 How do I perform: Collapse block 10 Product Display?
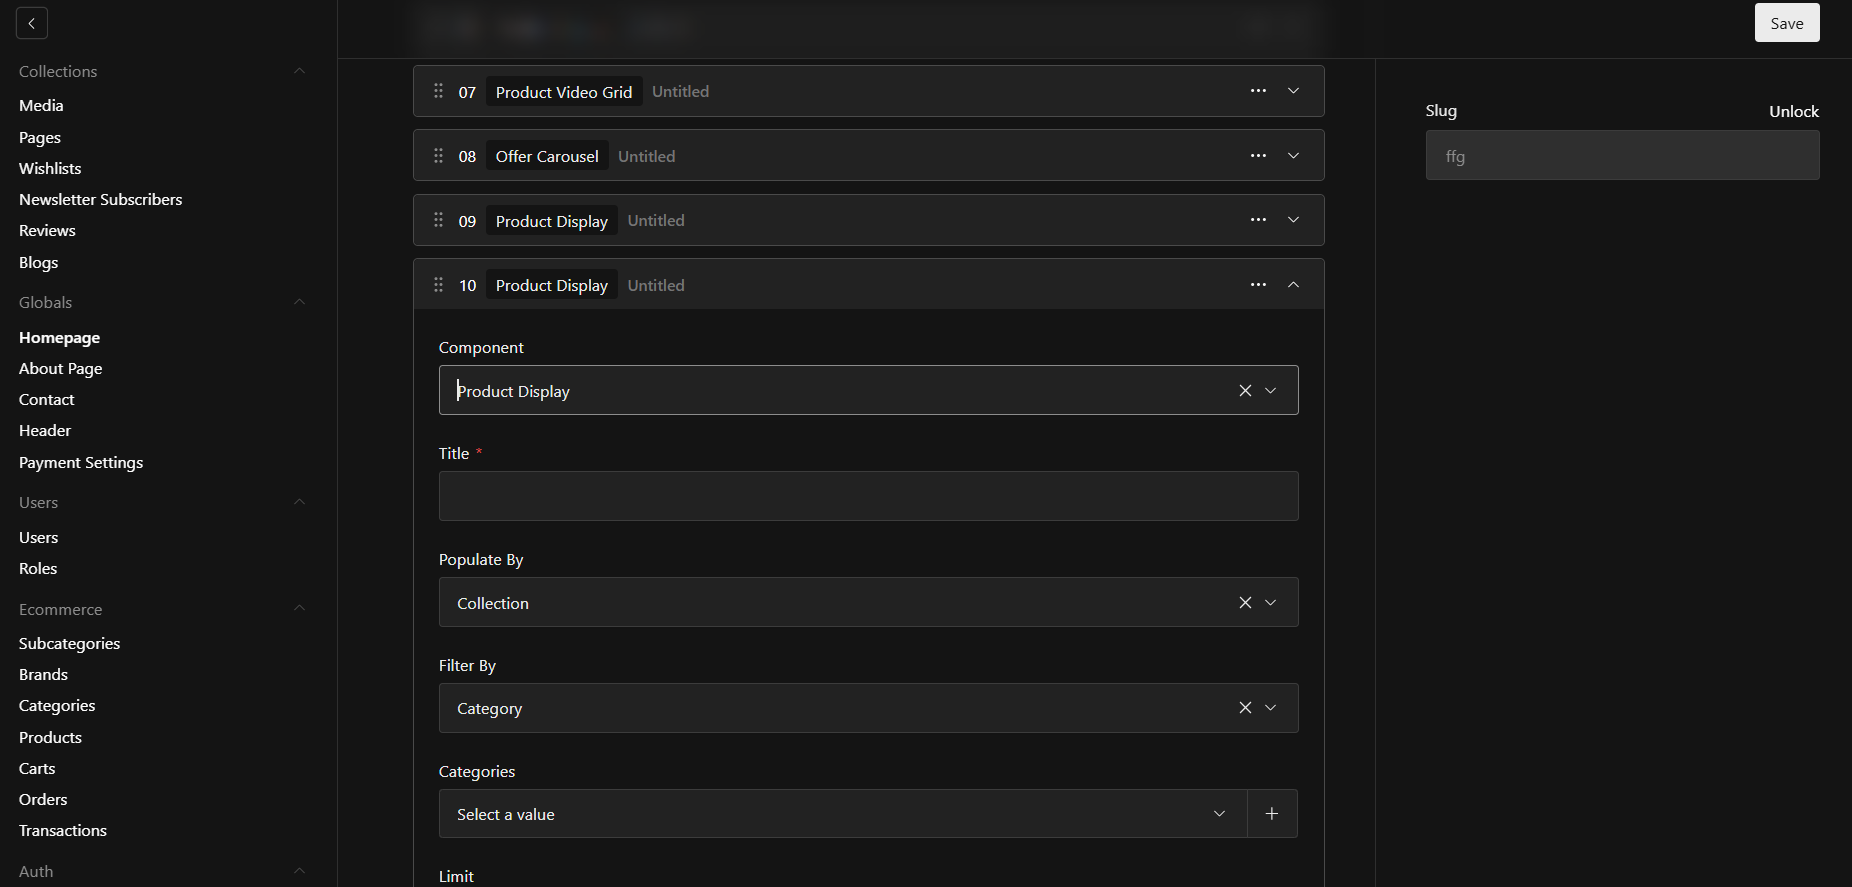(x=1293, y=285)
